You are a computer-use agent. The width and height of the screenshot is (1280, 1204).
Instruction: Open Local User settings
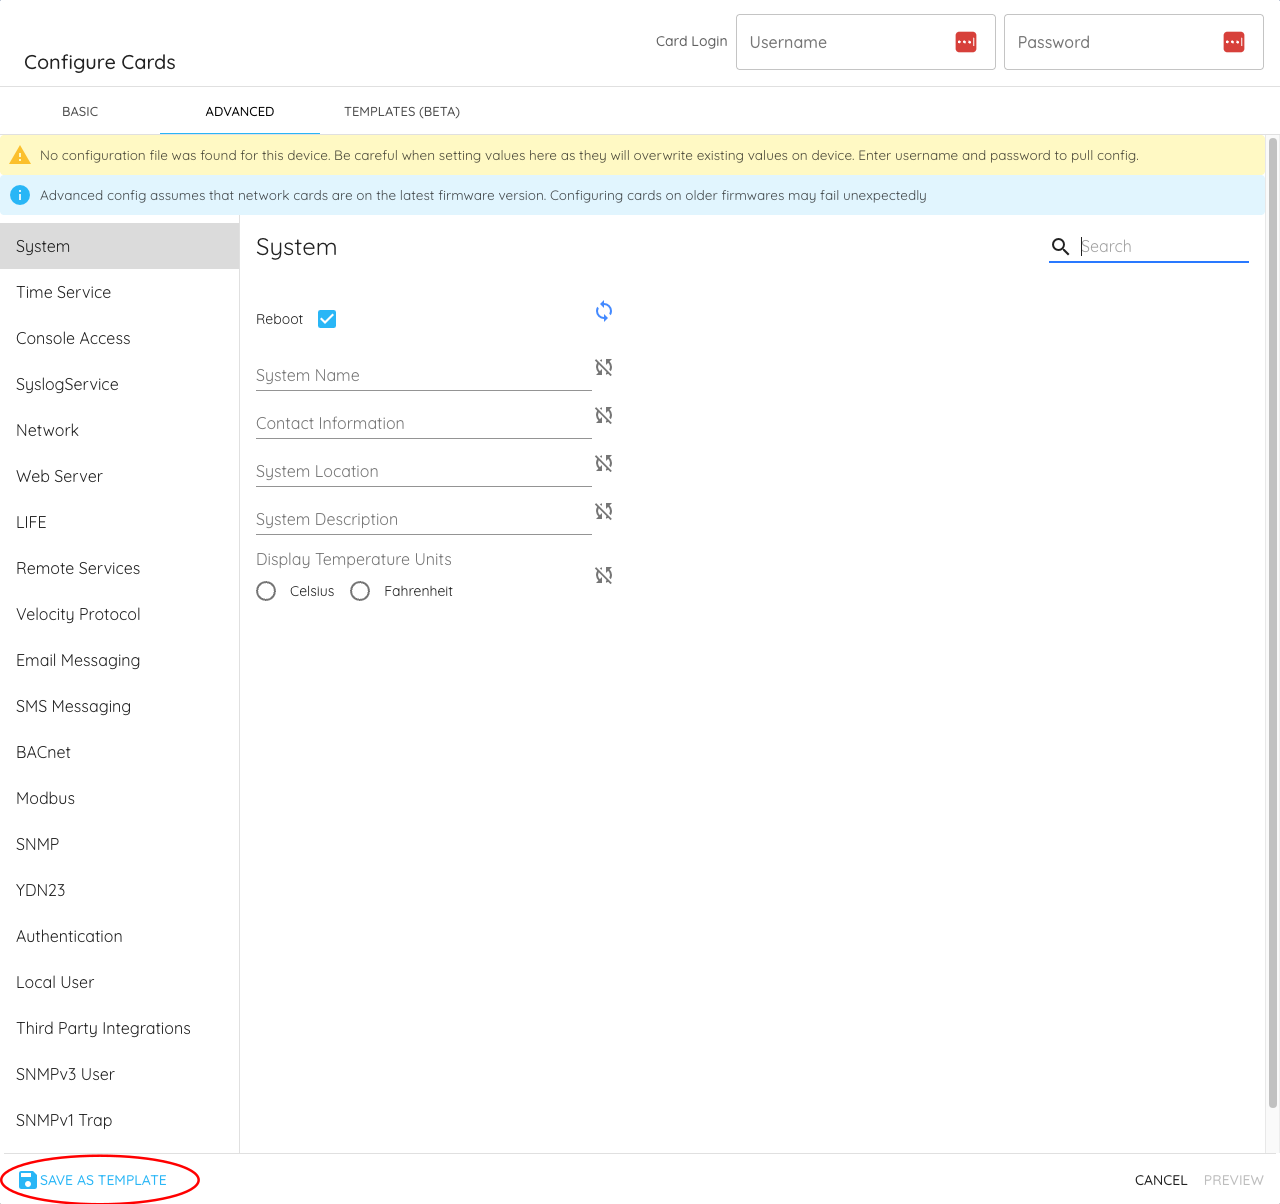(120, 982)
